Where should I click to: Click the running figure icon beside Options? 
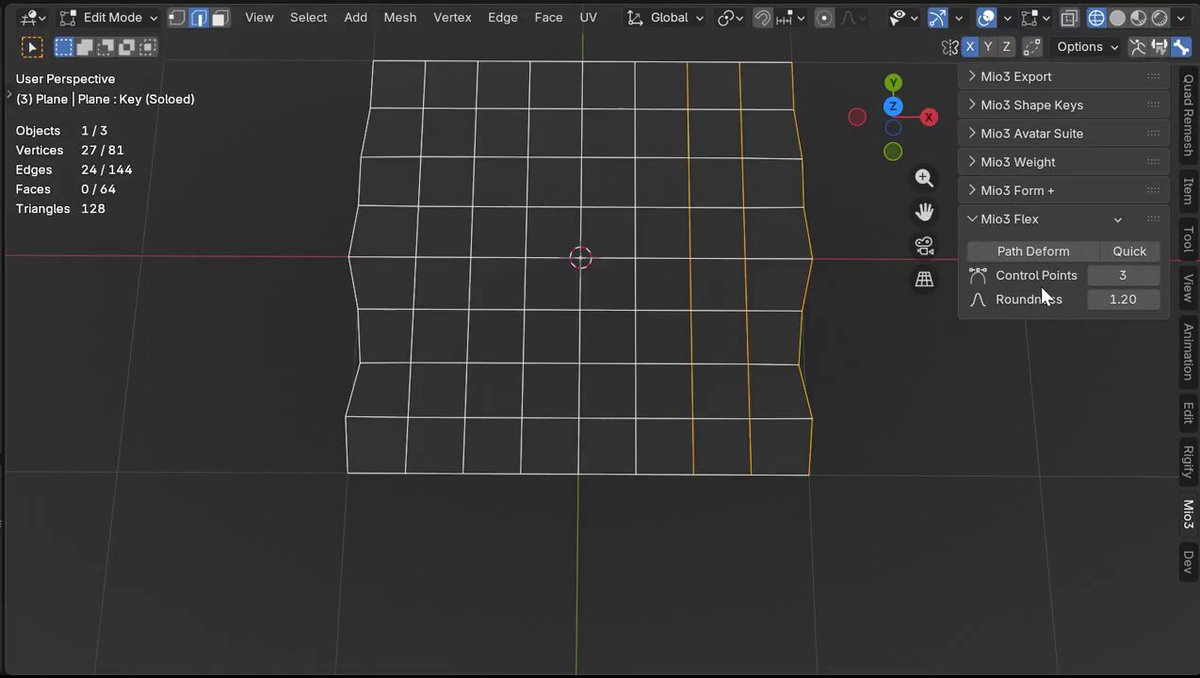point(1138,47)
